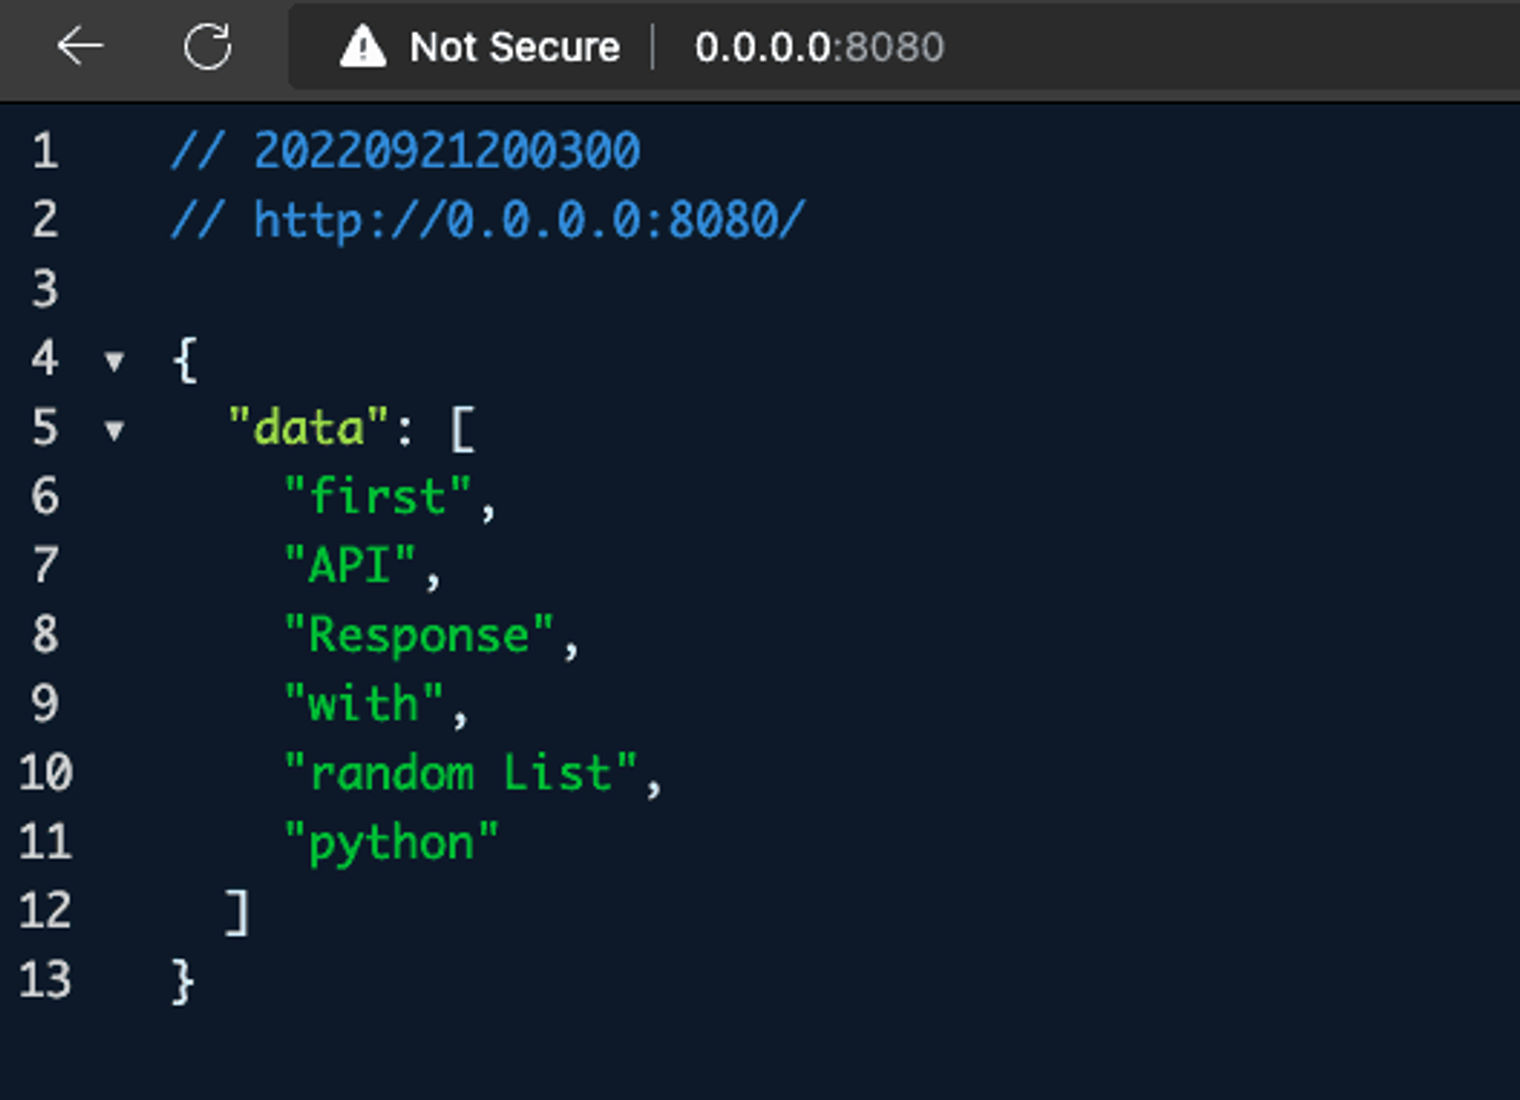Collapse the root object on line 4
Screen dimensions: 1520x1100
tap(114, 361)
